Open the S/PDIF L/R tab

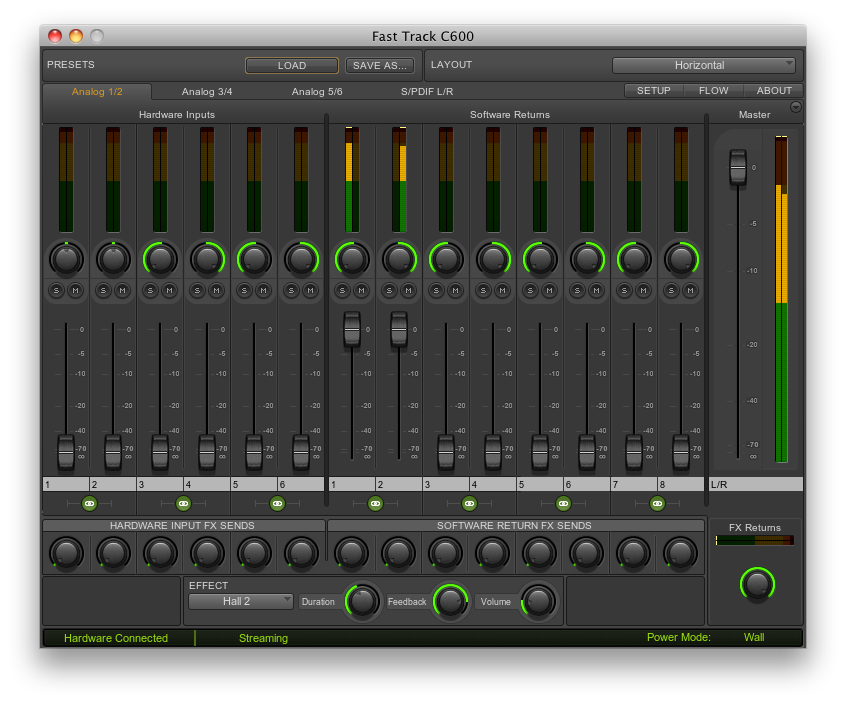(x=427, y=92)
